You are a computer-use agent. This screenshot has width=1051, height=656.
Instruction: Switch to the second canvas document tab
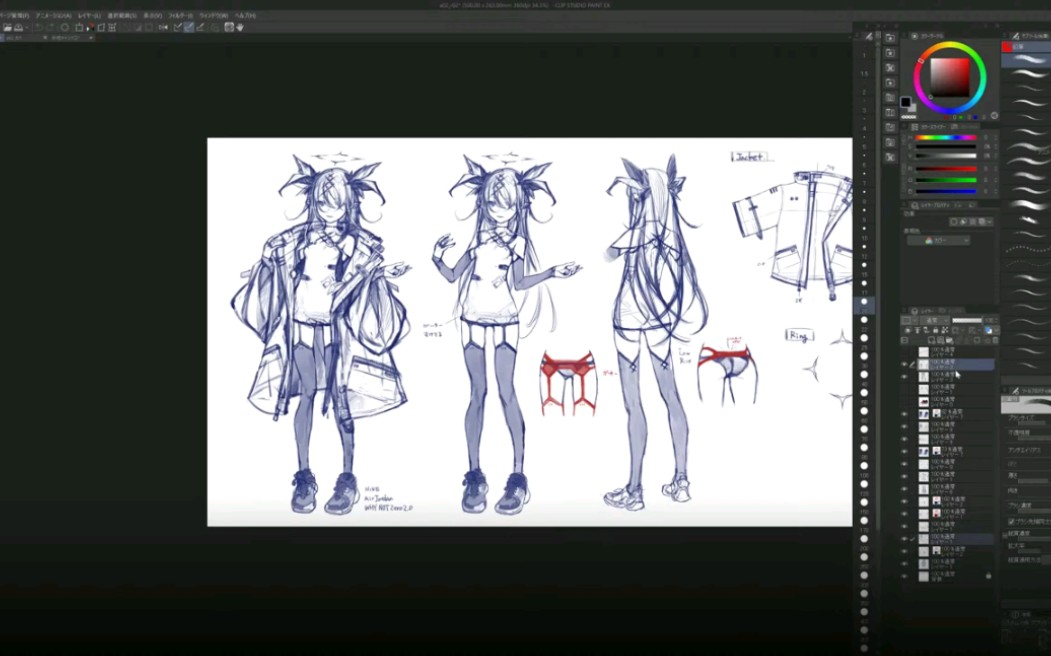tap(69, 38)
